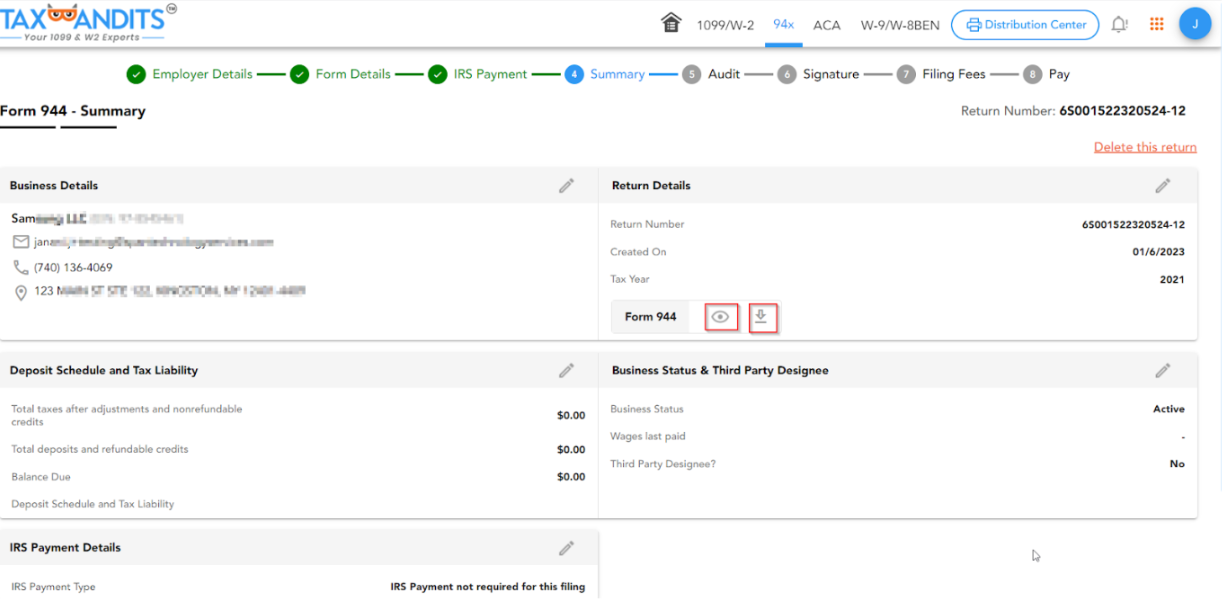Edit Deposit Schedule and Tax Liability section
The image size is (1222, 602).
(567, 370)
